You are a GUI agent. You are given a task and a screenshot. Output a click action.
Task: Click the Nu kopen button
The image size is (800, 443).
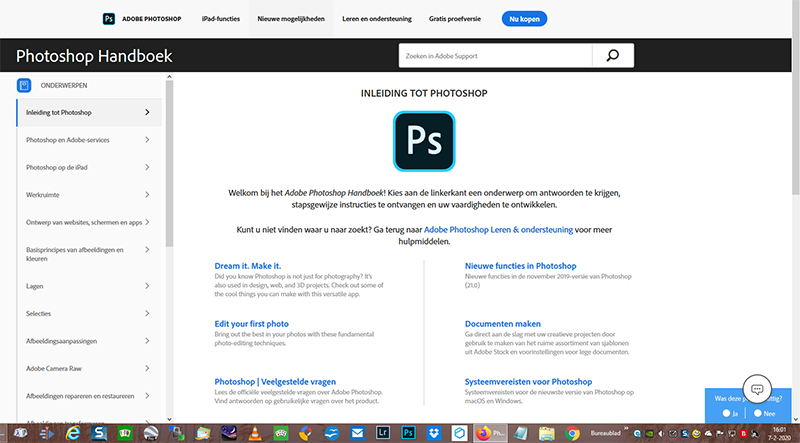pos(524,19)
